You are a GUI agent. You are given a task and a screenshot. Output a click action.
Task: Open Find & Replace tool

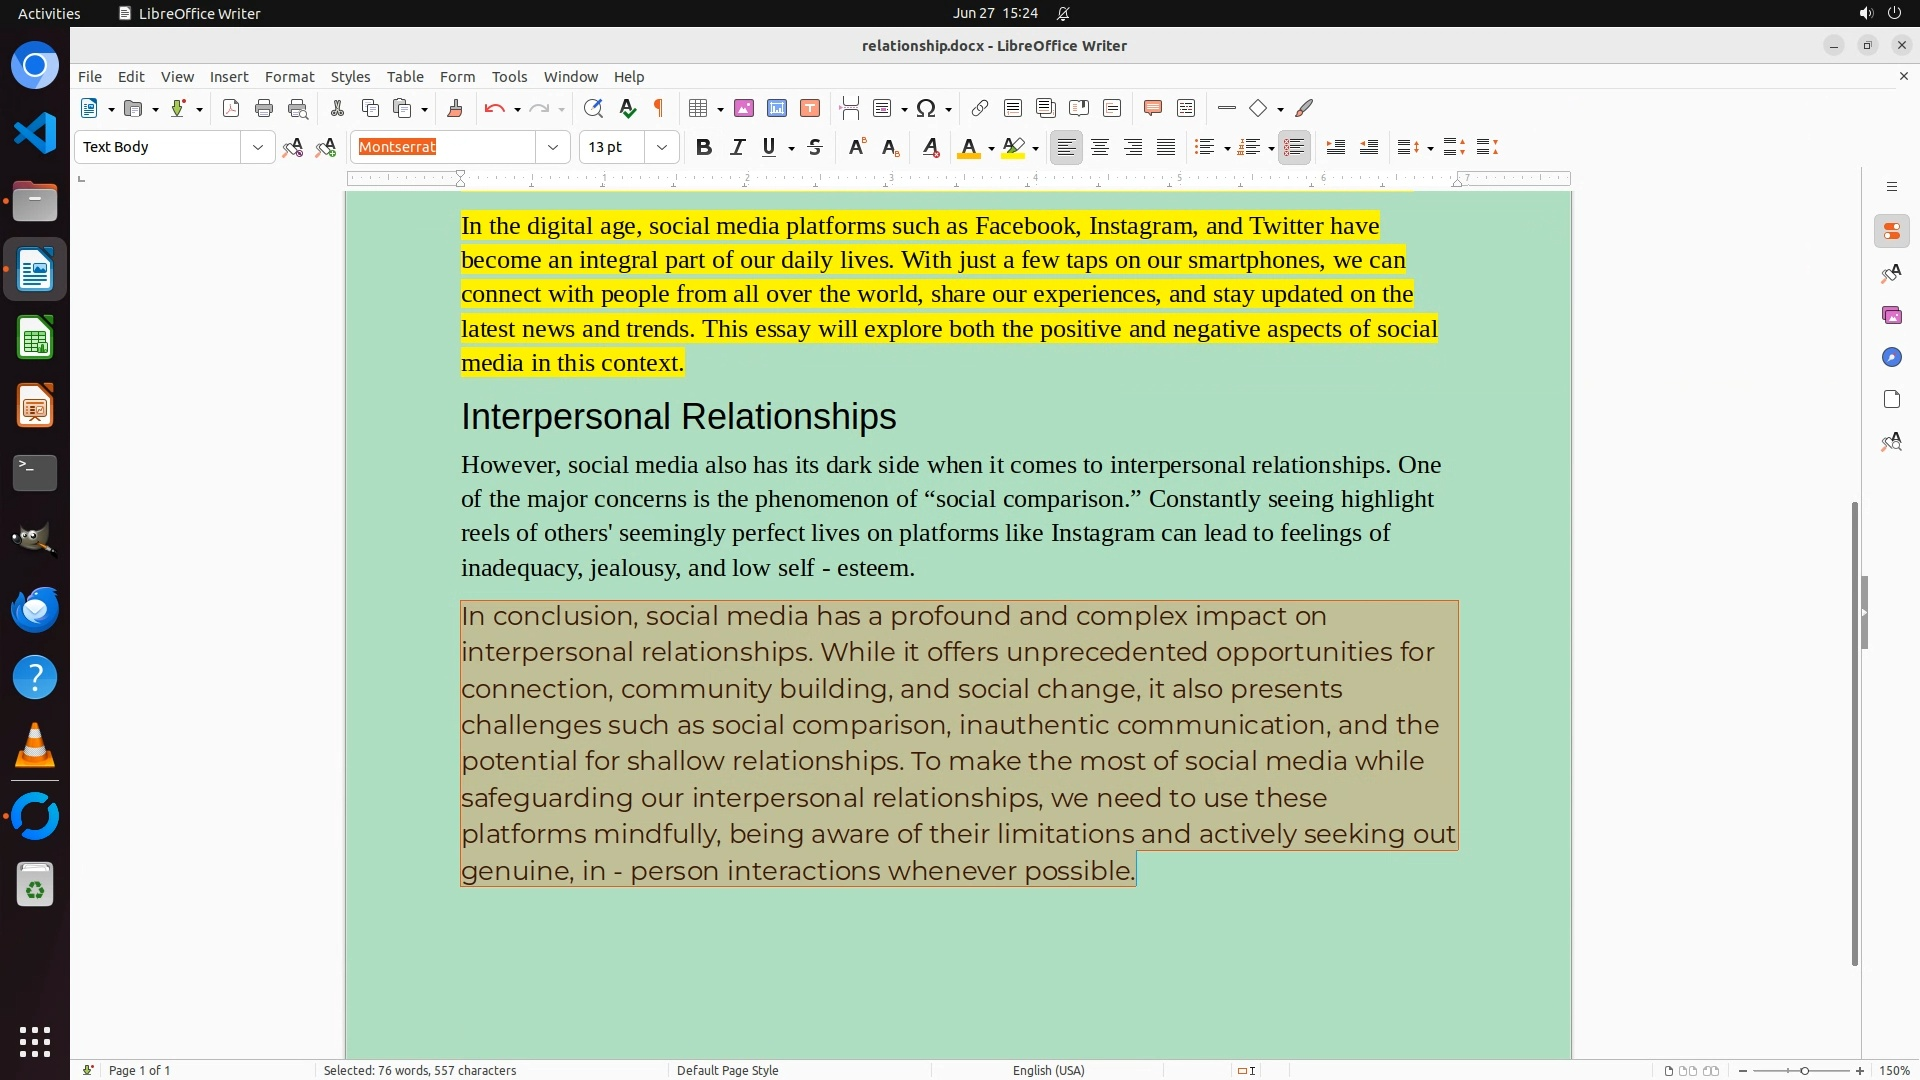coord(593,109)
